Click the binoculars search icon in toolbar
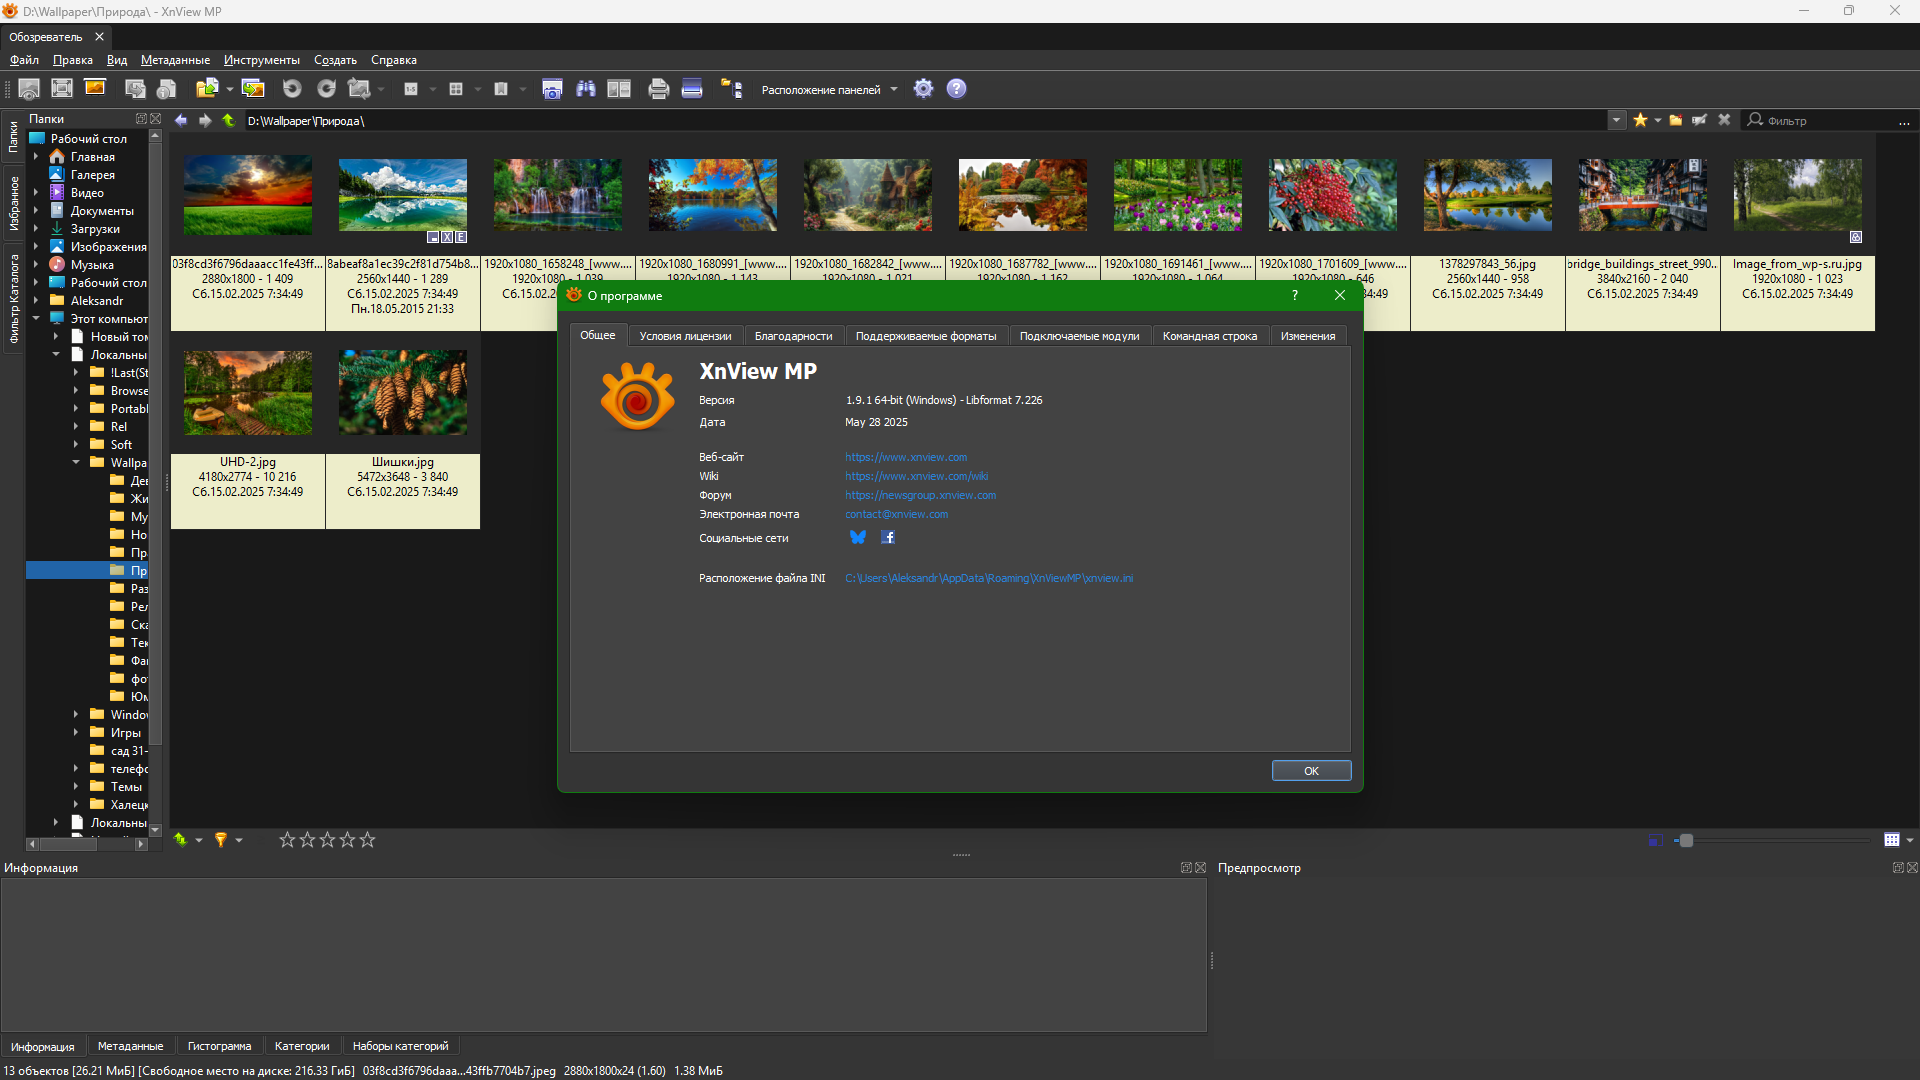 (586, 89)
